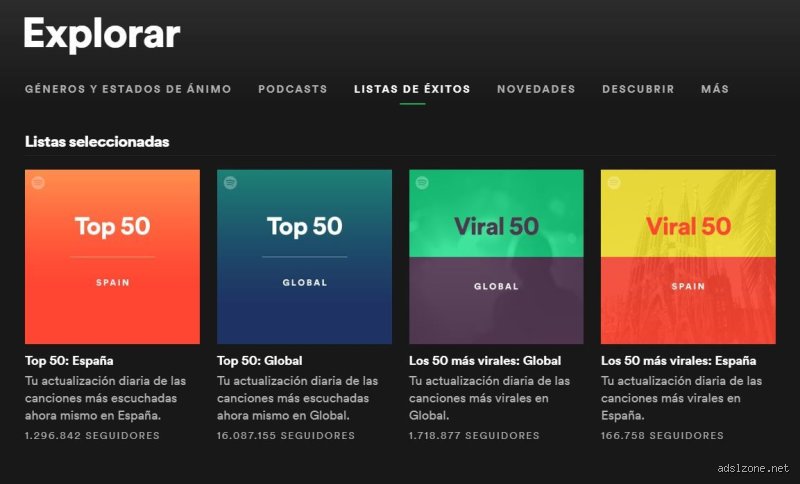Screen dimensions: 800x484
Task: Open Los 50 más virales: España link
Action: [679, 361]
